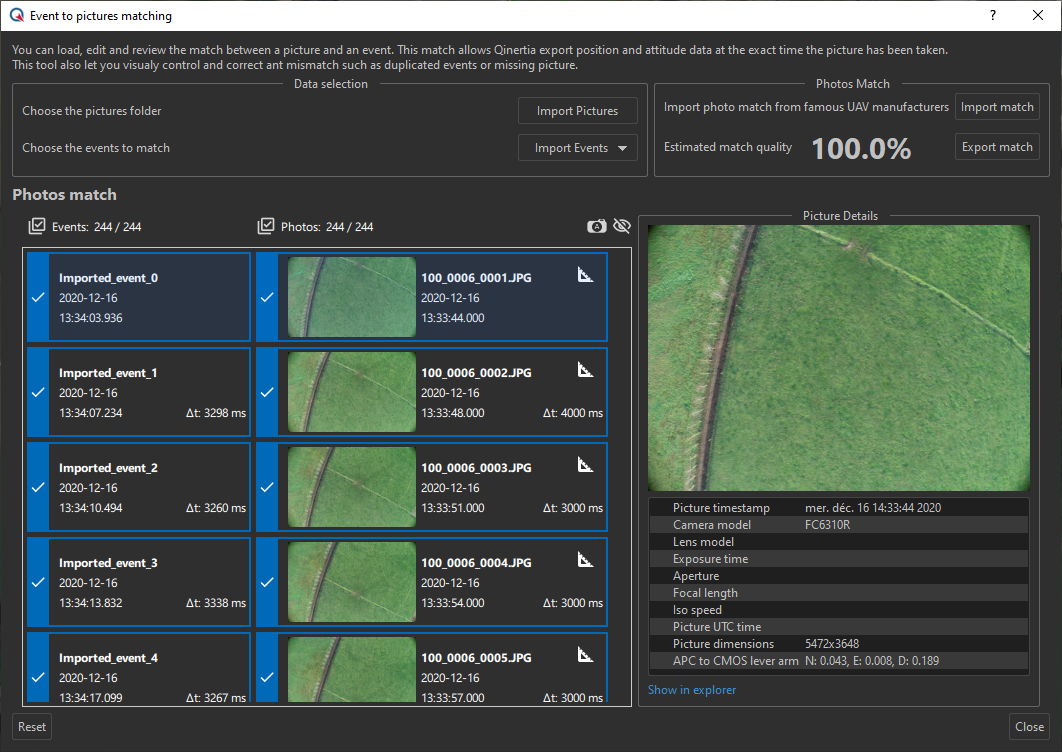The image size is (1062, 752).
Task: Uncheck the Imported_event_1 checkmark
Action: tap(37, 393)
